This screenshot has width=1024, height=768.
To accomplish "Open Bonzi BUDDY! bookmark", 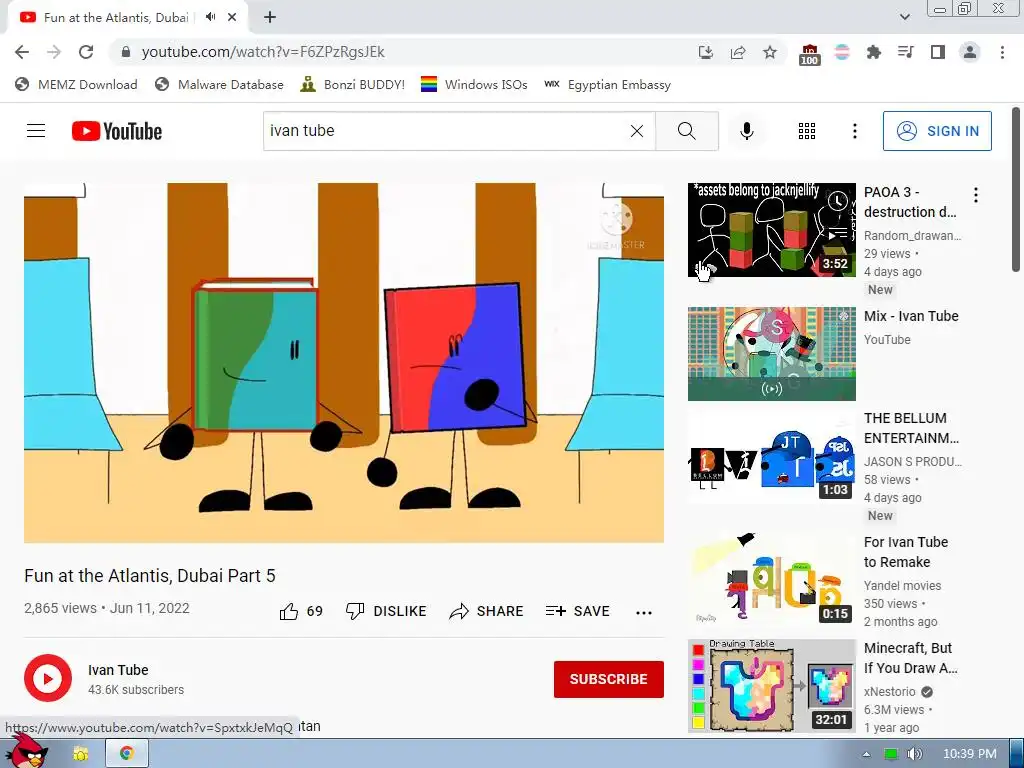I will click(x=353, y=85).
